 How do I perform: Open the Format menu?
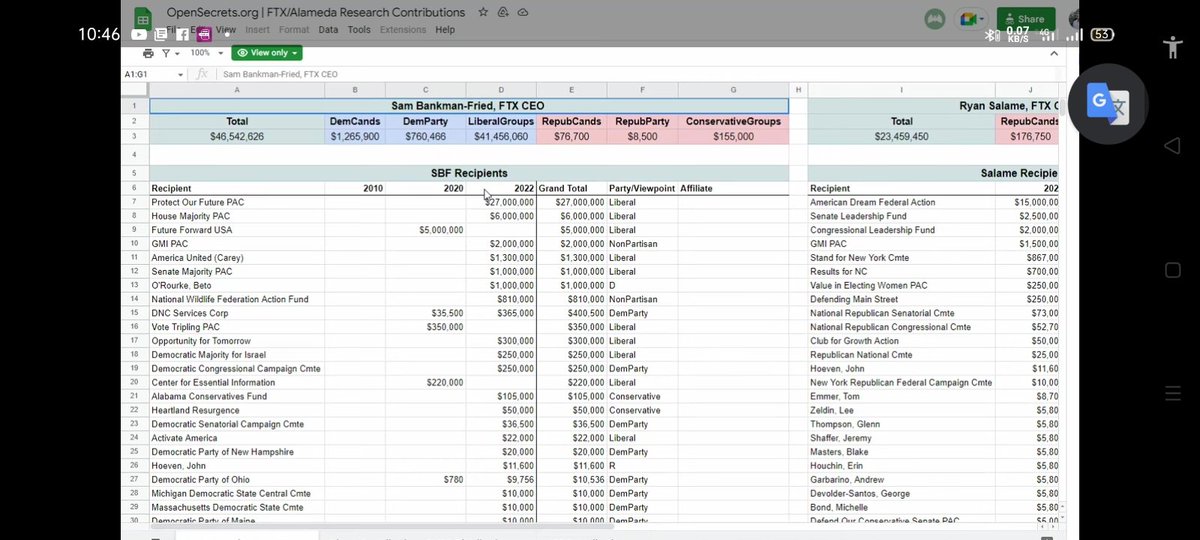tap(294, 30)
